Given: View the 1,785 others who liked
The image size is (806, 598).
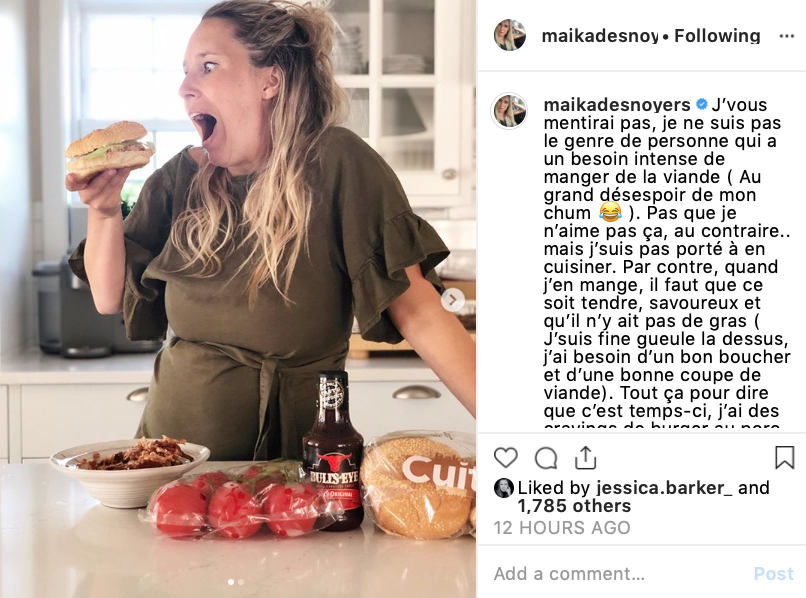Looking at the screenshot, I should pyautogui.click(x=574, y=506).
